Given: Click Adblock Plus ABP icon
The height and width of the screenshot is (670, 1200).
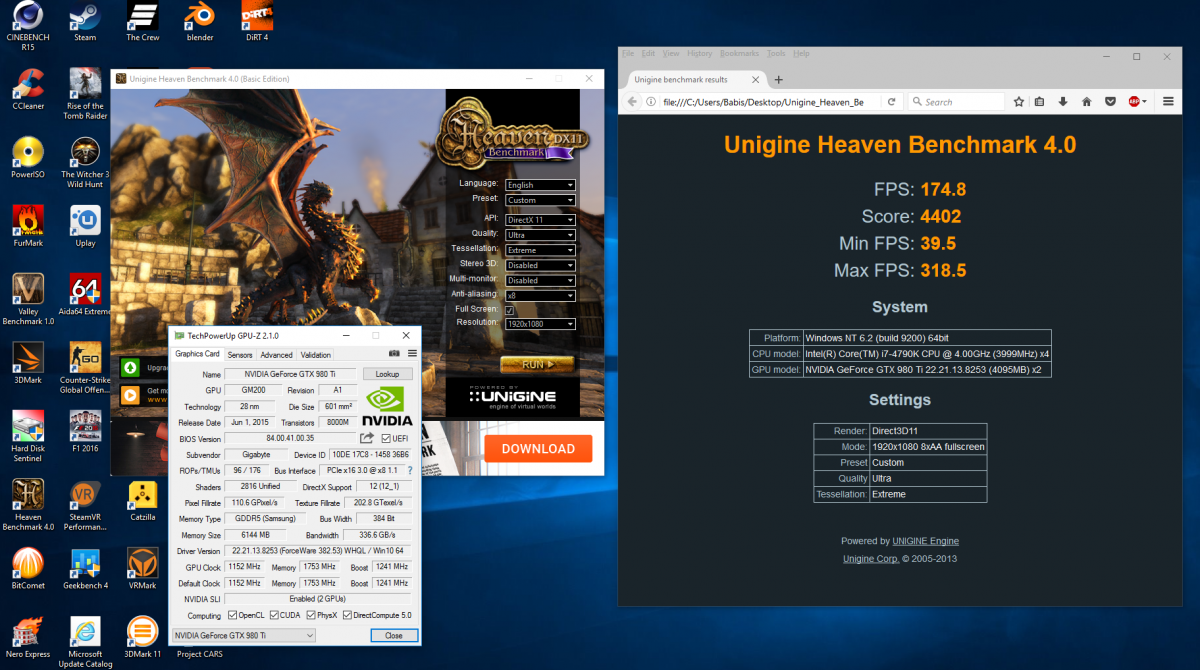Looking at the screenshot, I should [x=1135, y=101].
